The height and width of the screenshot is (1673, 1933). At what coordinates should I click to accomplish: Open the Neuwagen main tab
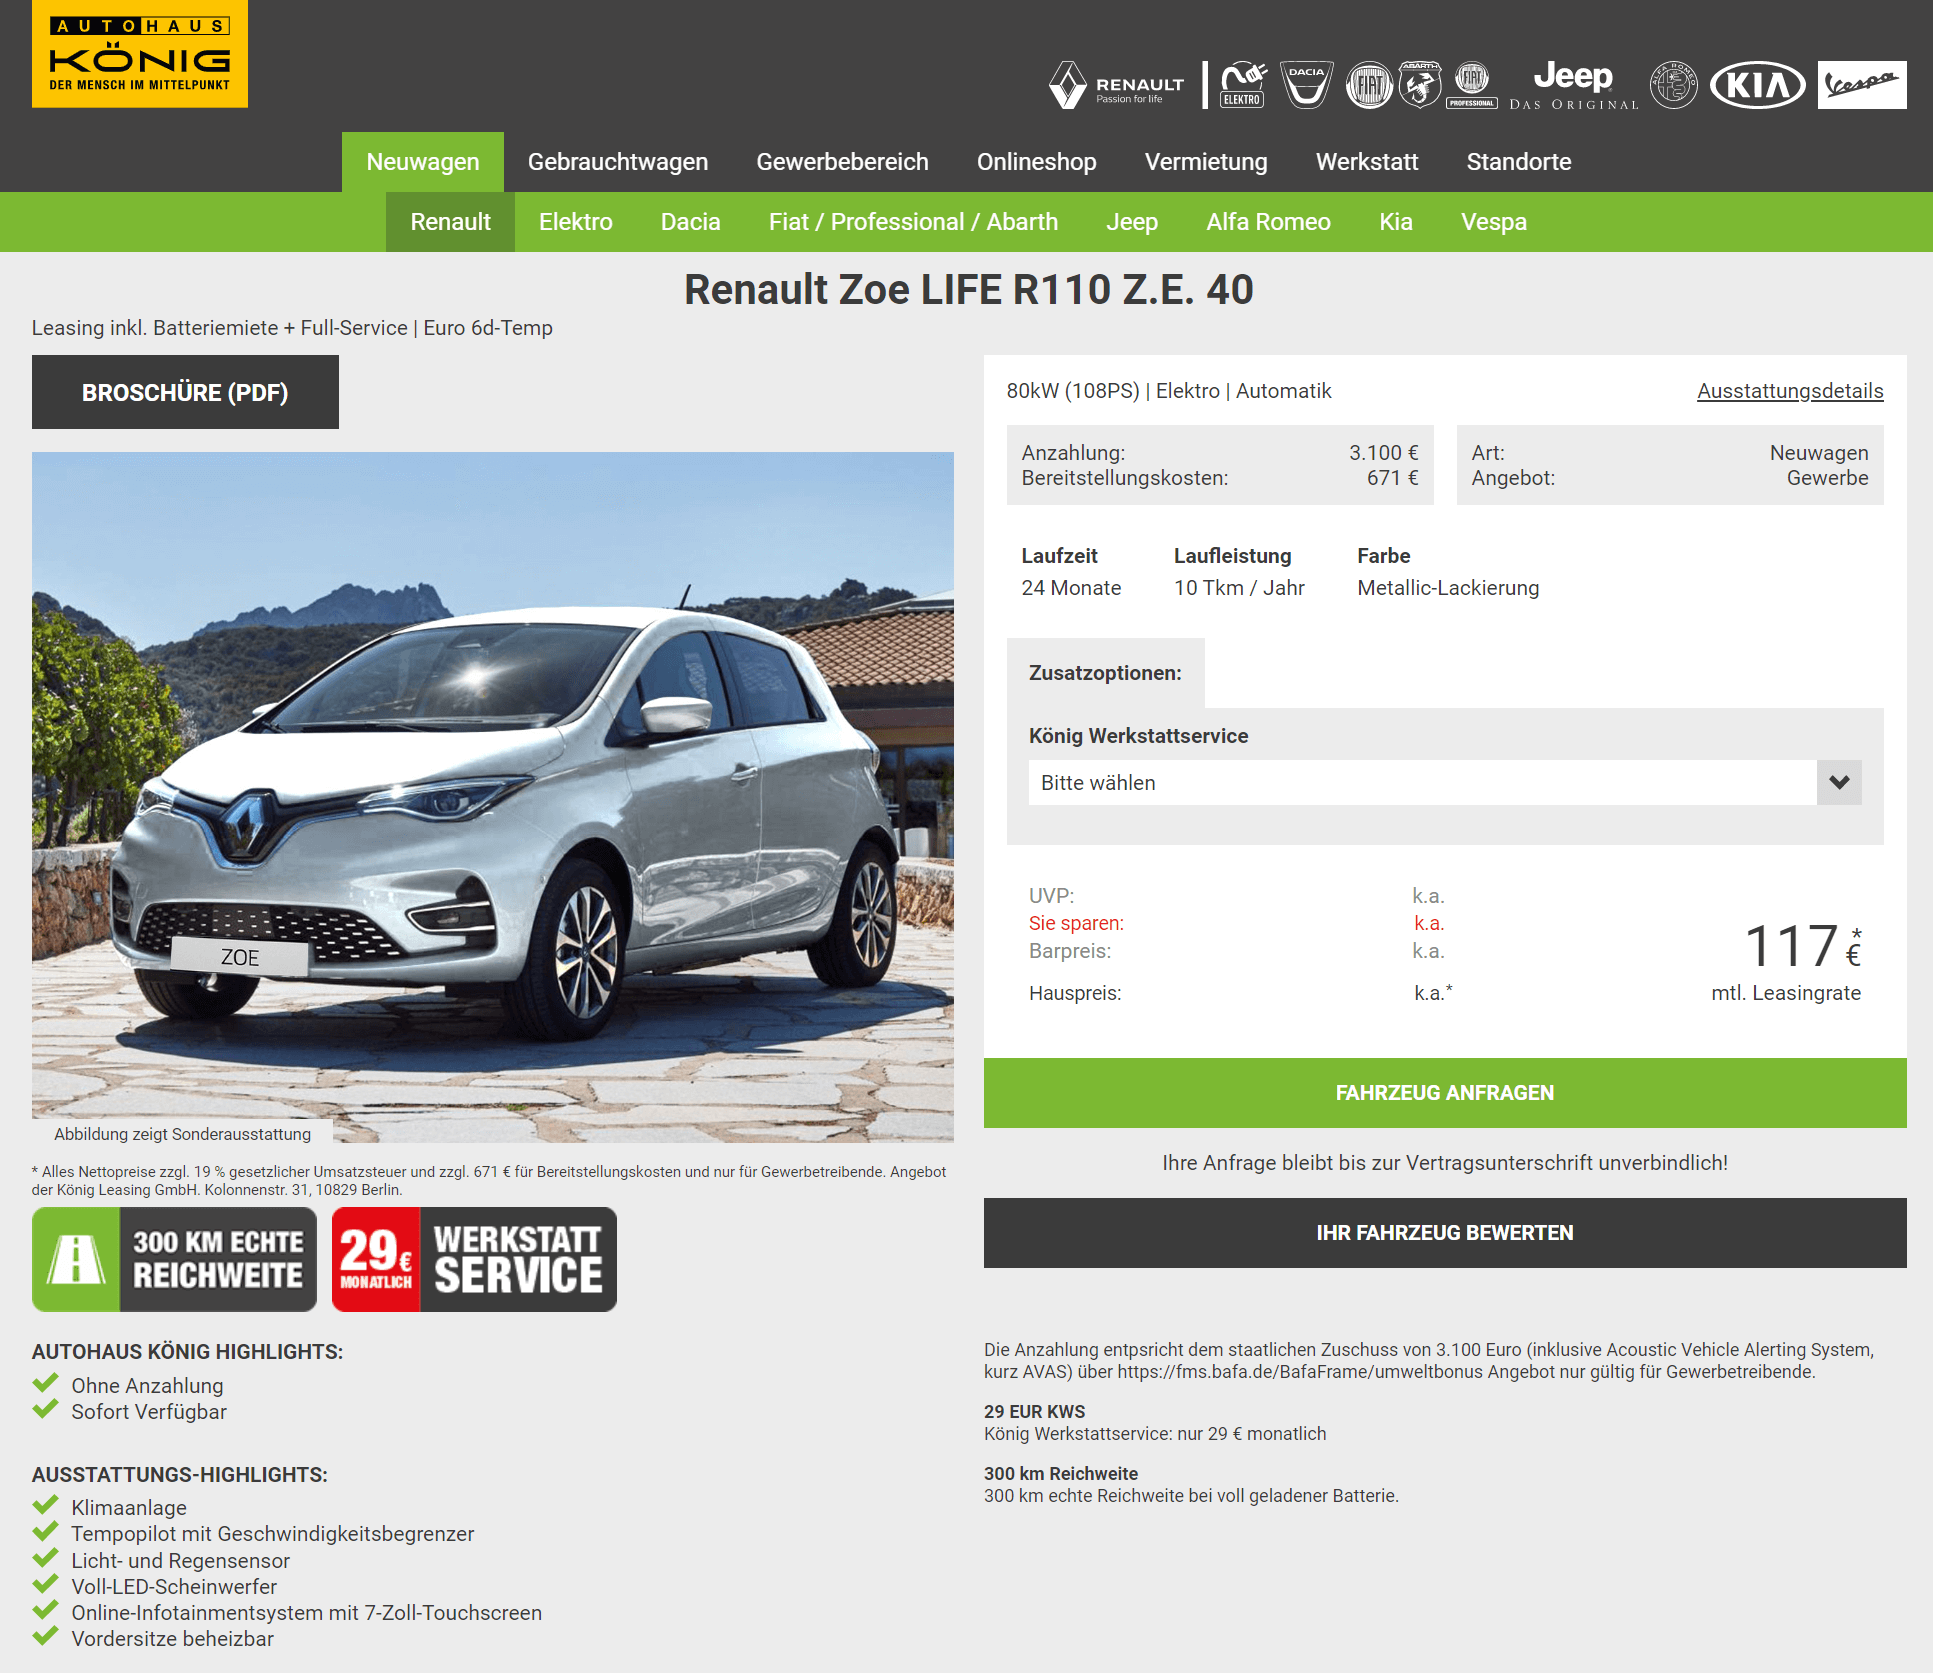click(x=423, y=162)
